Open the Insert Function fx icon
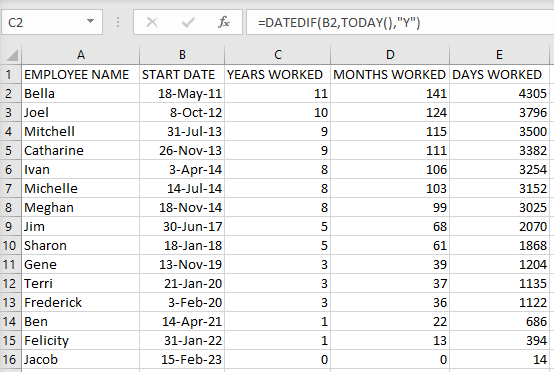 pos(224,22)
